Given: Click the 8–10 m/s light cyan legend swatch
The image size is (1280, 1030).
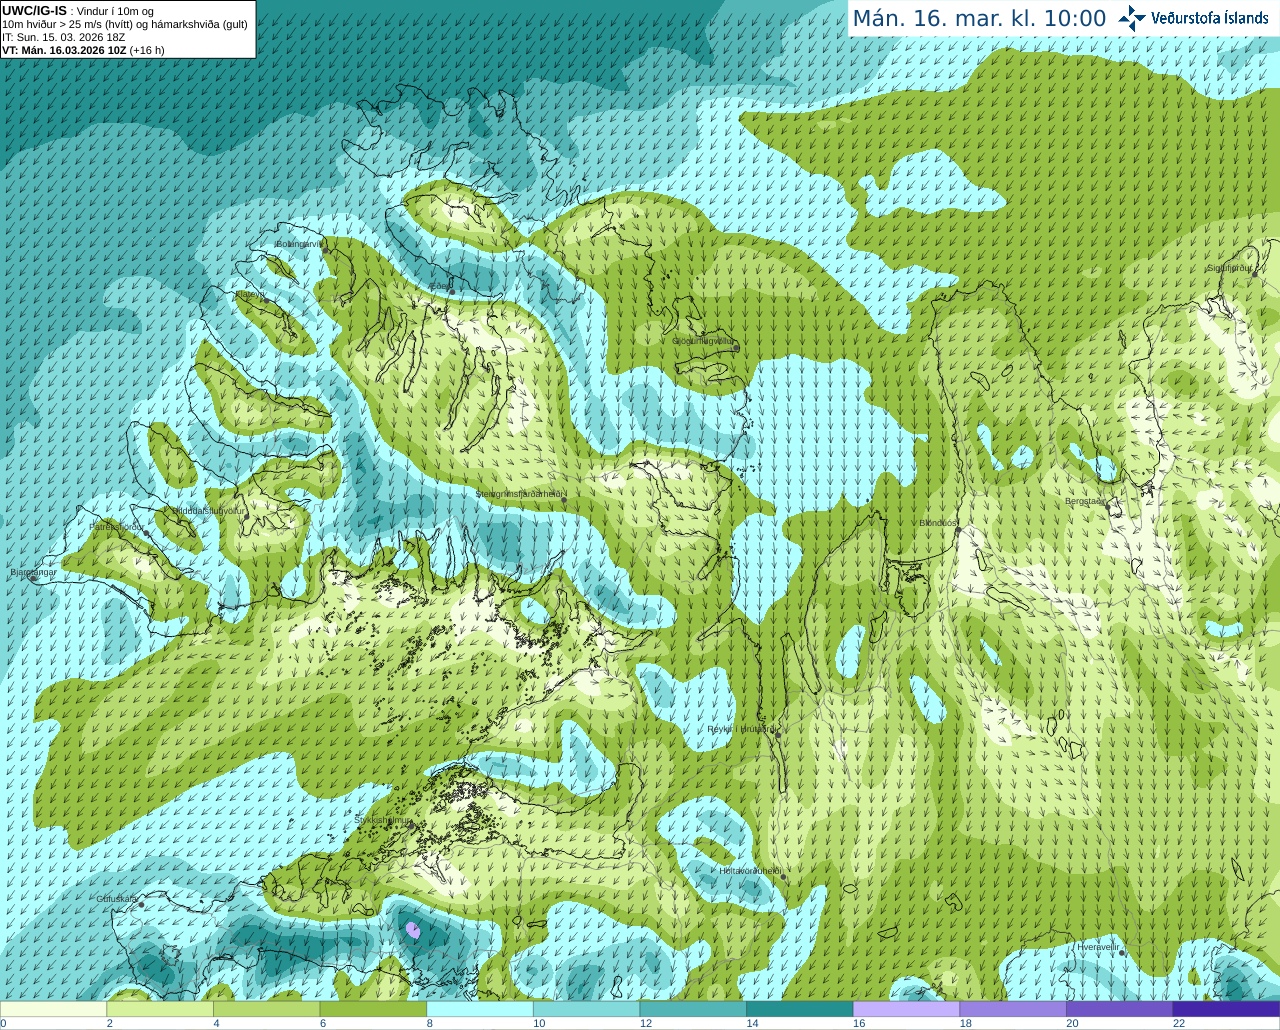Looking at the screenshot, I should tap(480, 1009).
